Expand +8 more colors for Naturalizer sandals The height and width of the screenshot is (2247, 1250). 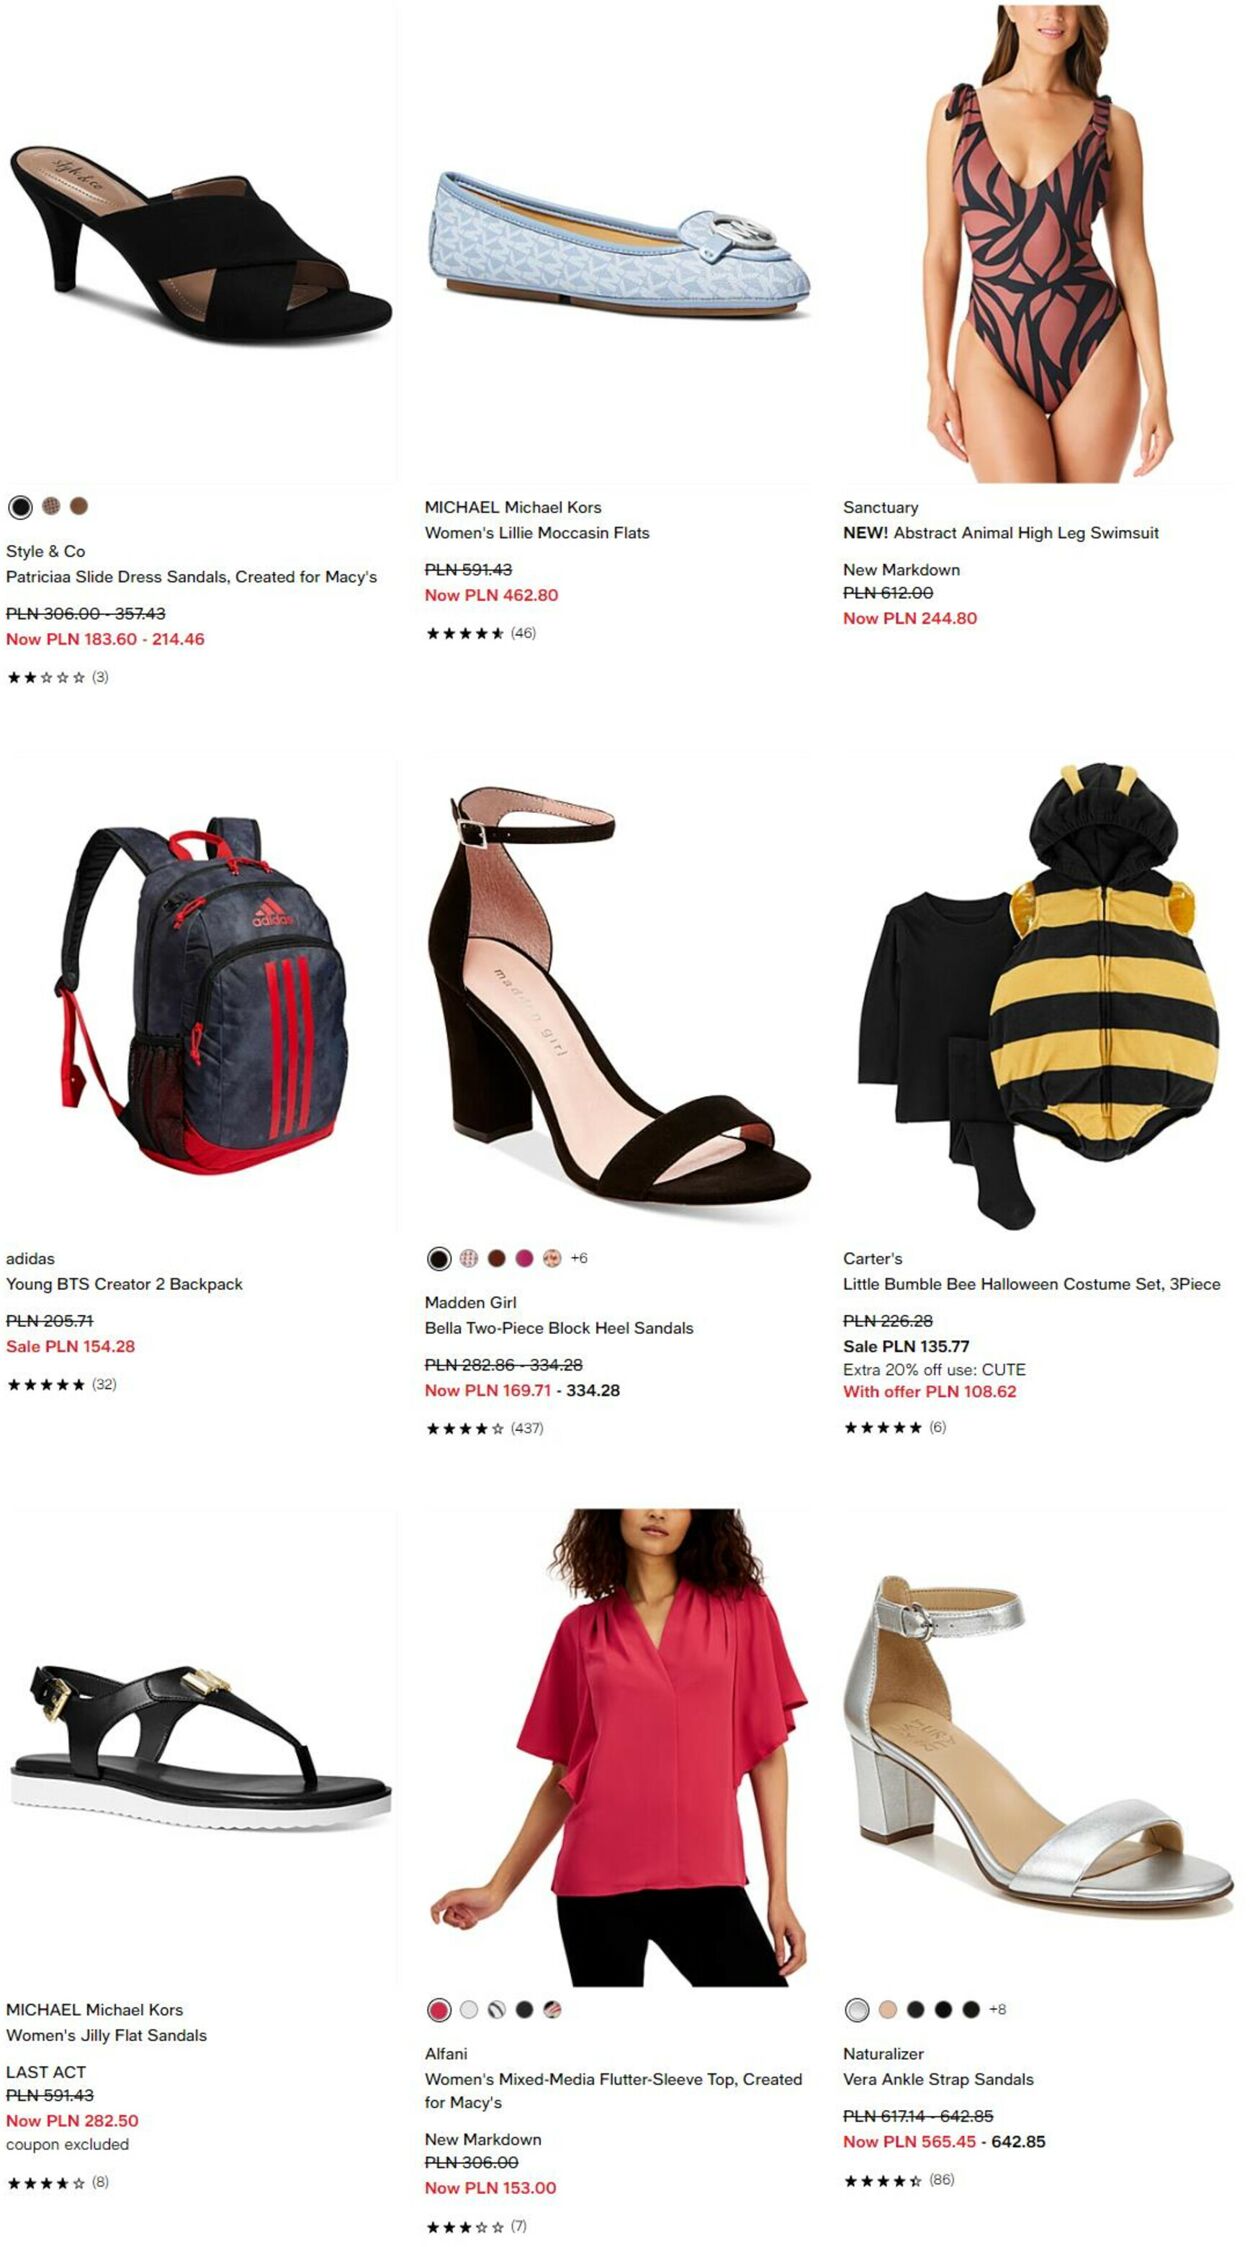tap(997, 2009)
